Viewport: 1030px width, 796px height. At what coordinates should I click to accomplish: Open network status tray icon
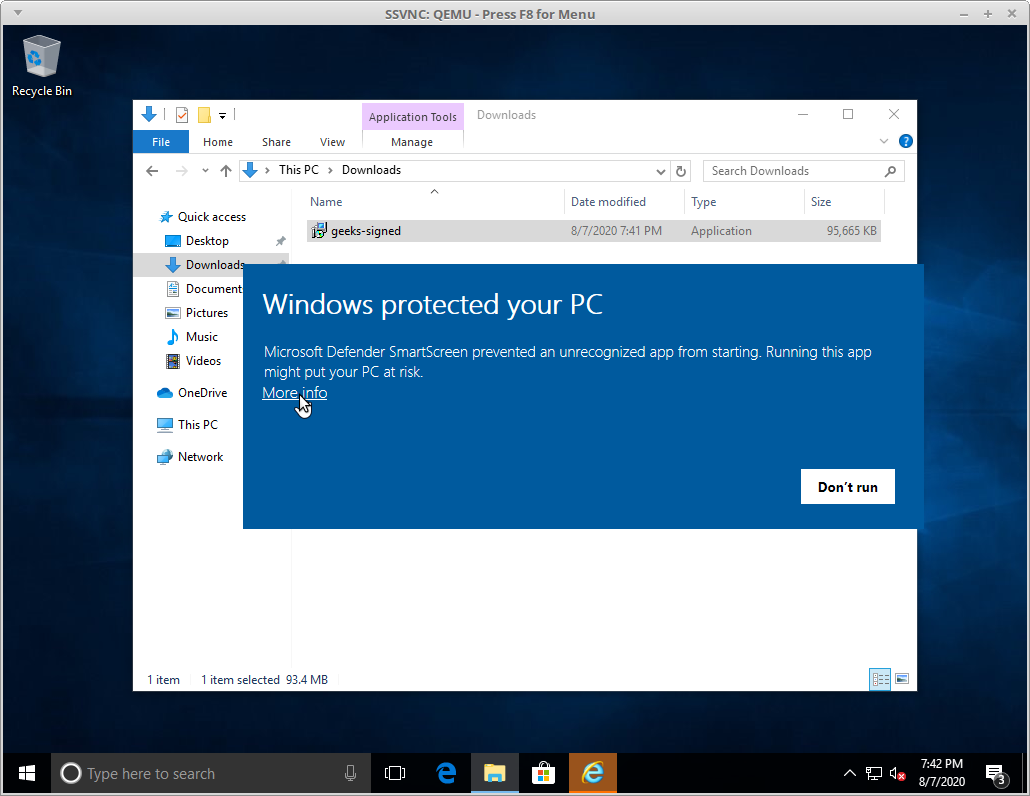pyautogui.click(x=874, y=774)
